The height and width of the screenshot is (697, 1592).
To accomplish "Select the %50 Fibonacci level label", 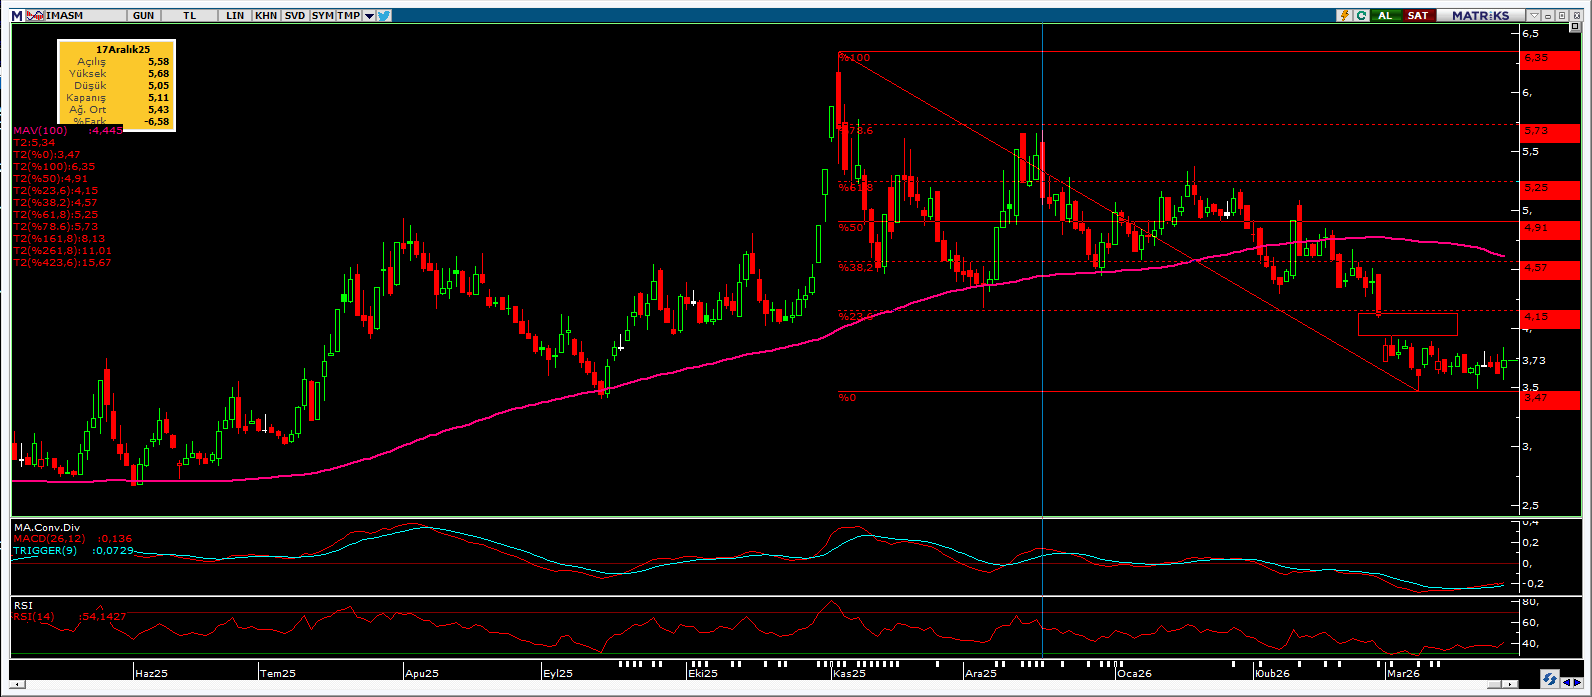I will coord(851,228).
